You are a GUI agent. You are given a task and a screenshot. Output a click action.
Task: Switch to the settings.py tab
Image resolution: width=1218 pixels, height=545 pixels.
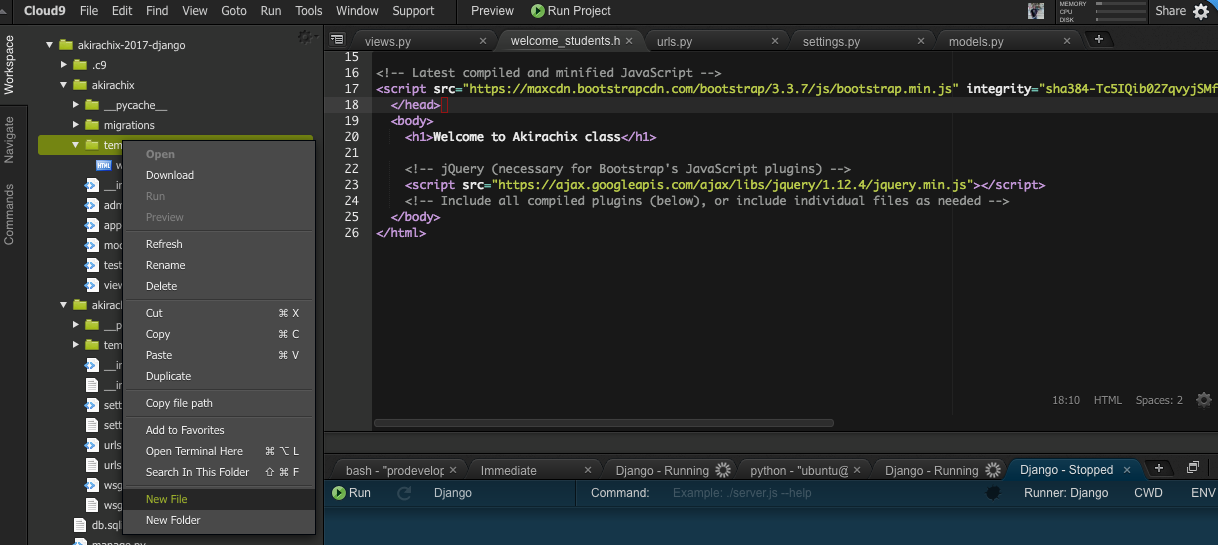[x=831, y=42]
